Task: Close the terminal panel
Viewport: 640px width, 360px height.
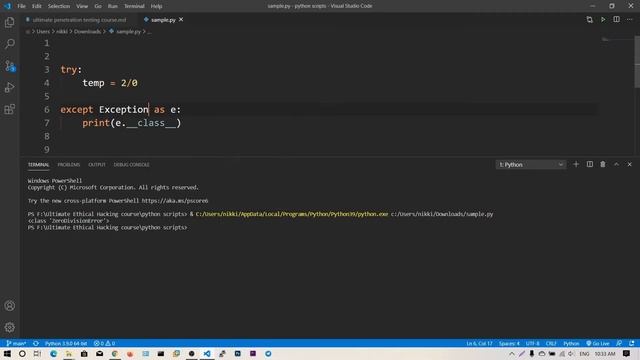Action: [x=629, y=164]
